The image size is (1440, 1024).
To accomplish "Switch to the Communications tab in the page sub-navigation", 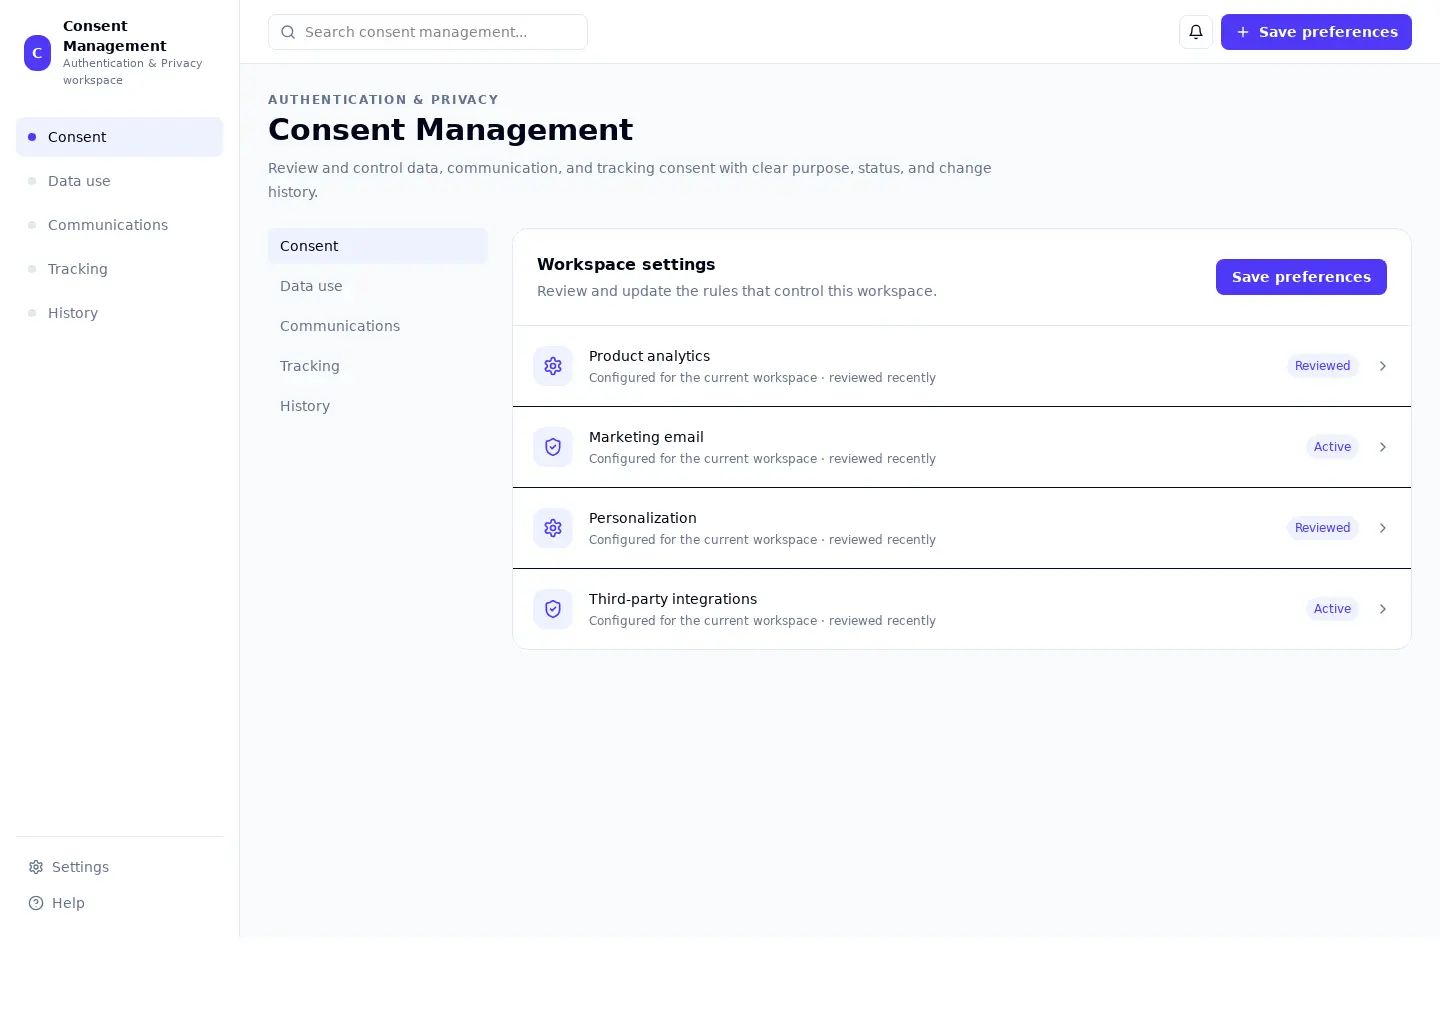I will point(378,326).
